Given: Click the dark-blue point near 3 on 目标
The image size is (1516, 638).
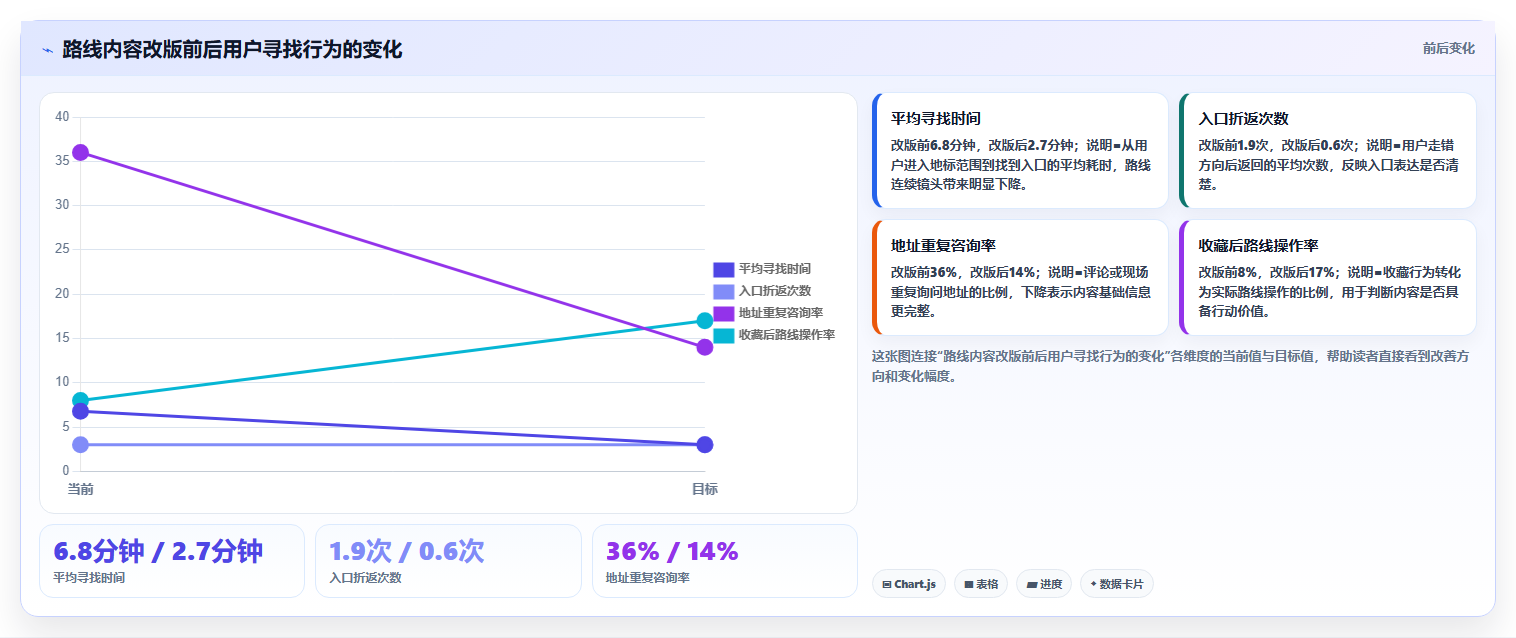Looking at the screenshot, I should point(705,445).
